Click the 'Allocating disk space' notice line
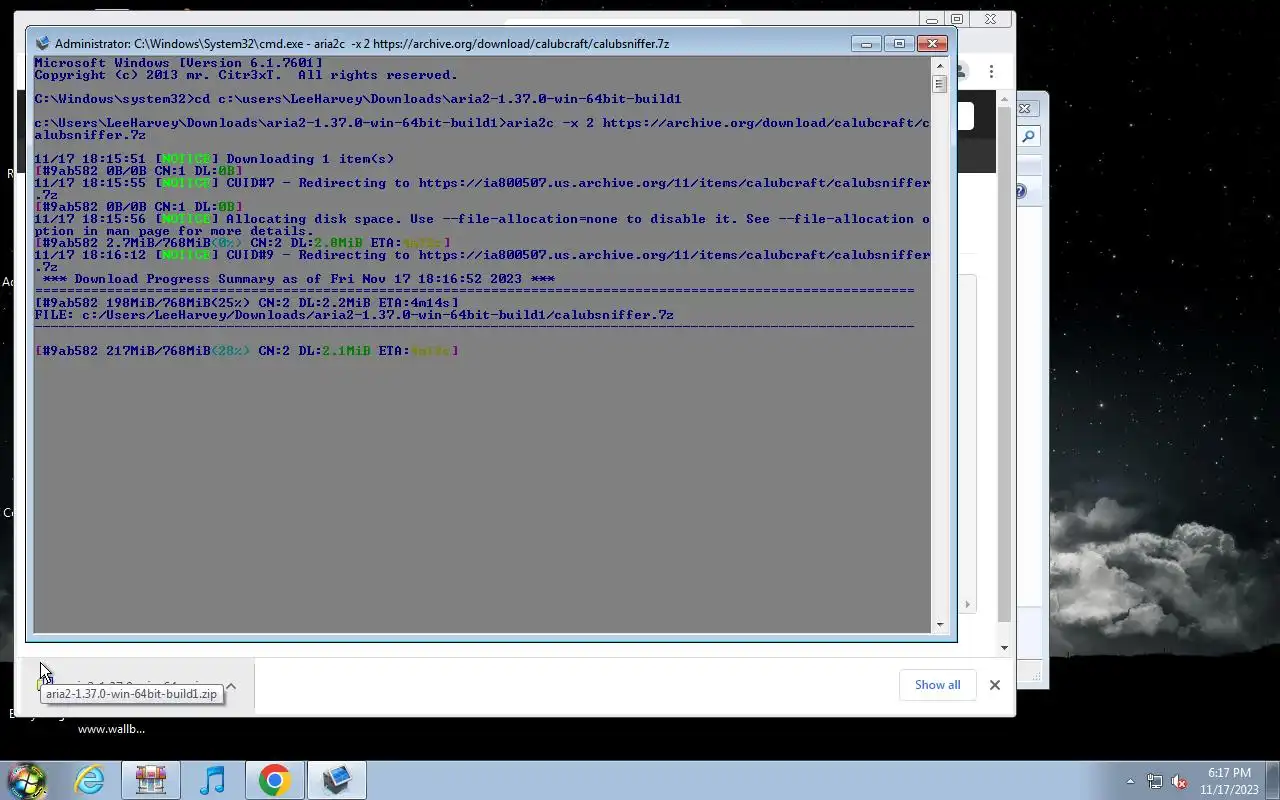1280x800 pixels. pos(482,224)
